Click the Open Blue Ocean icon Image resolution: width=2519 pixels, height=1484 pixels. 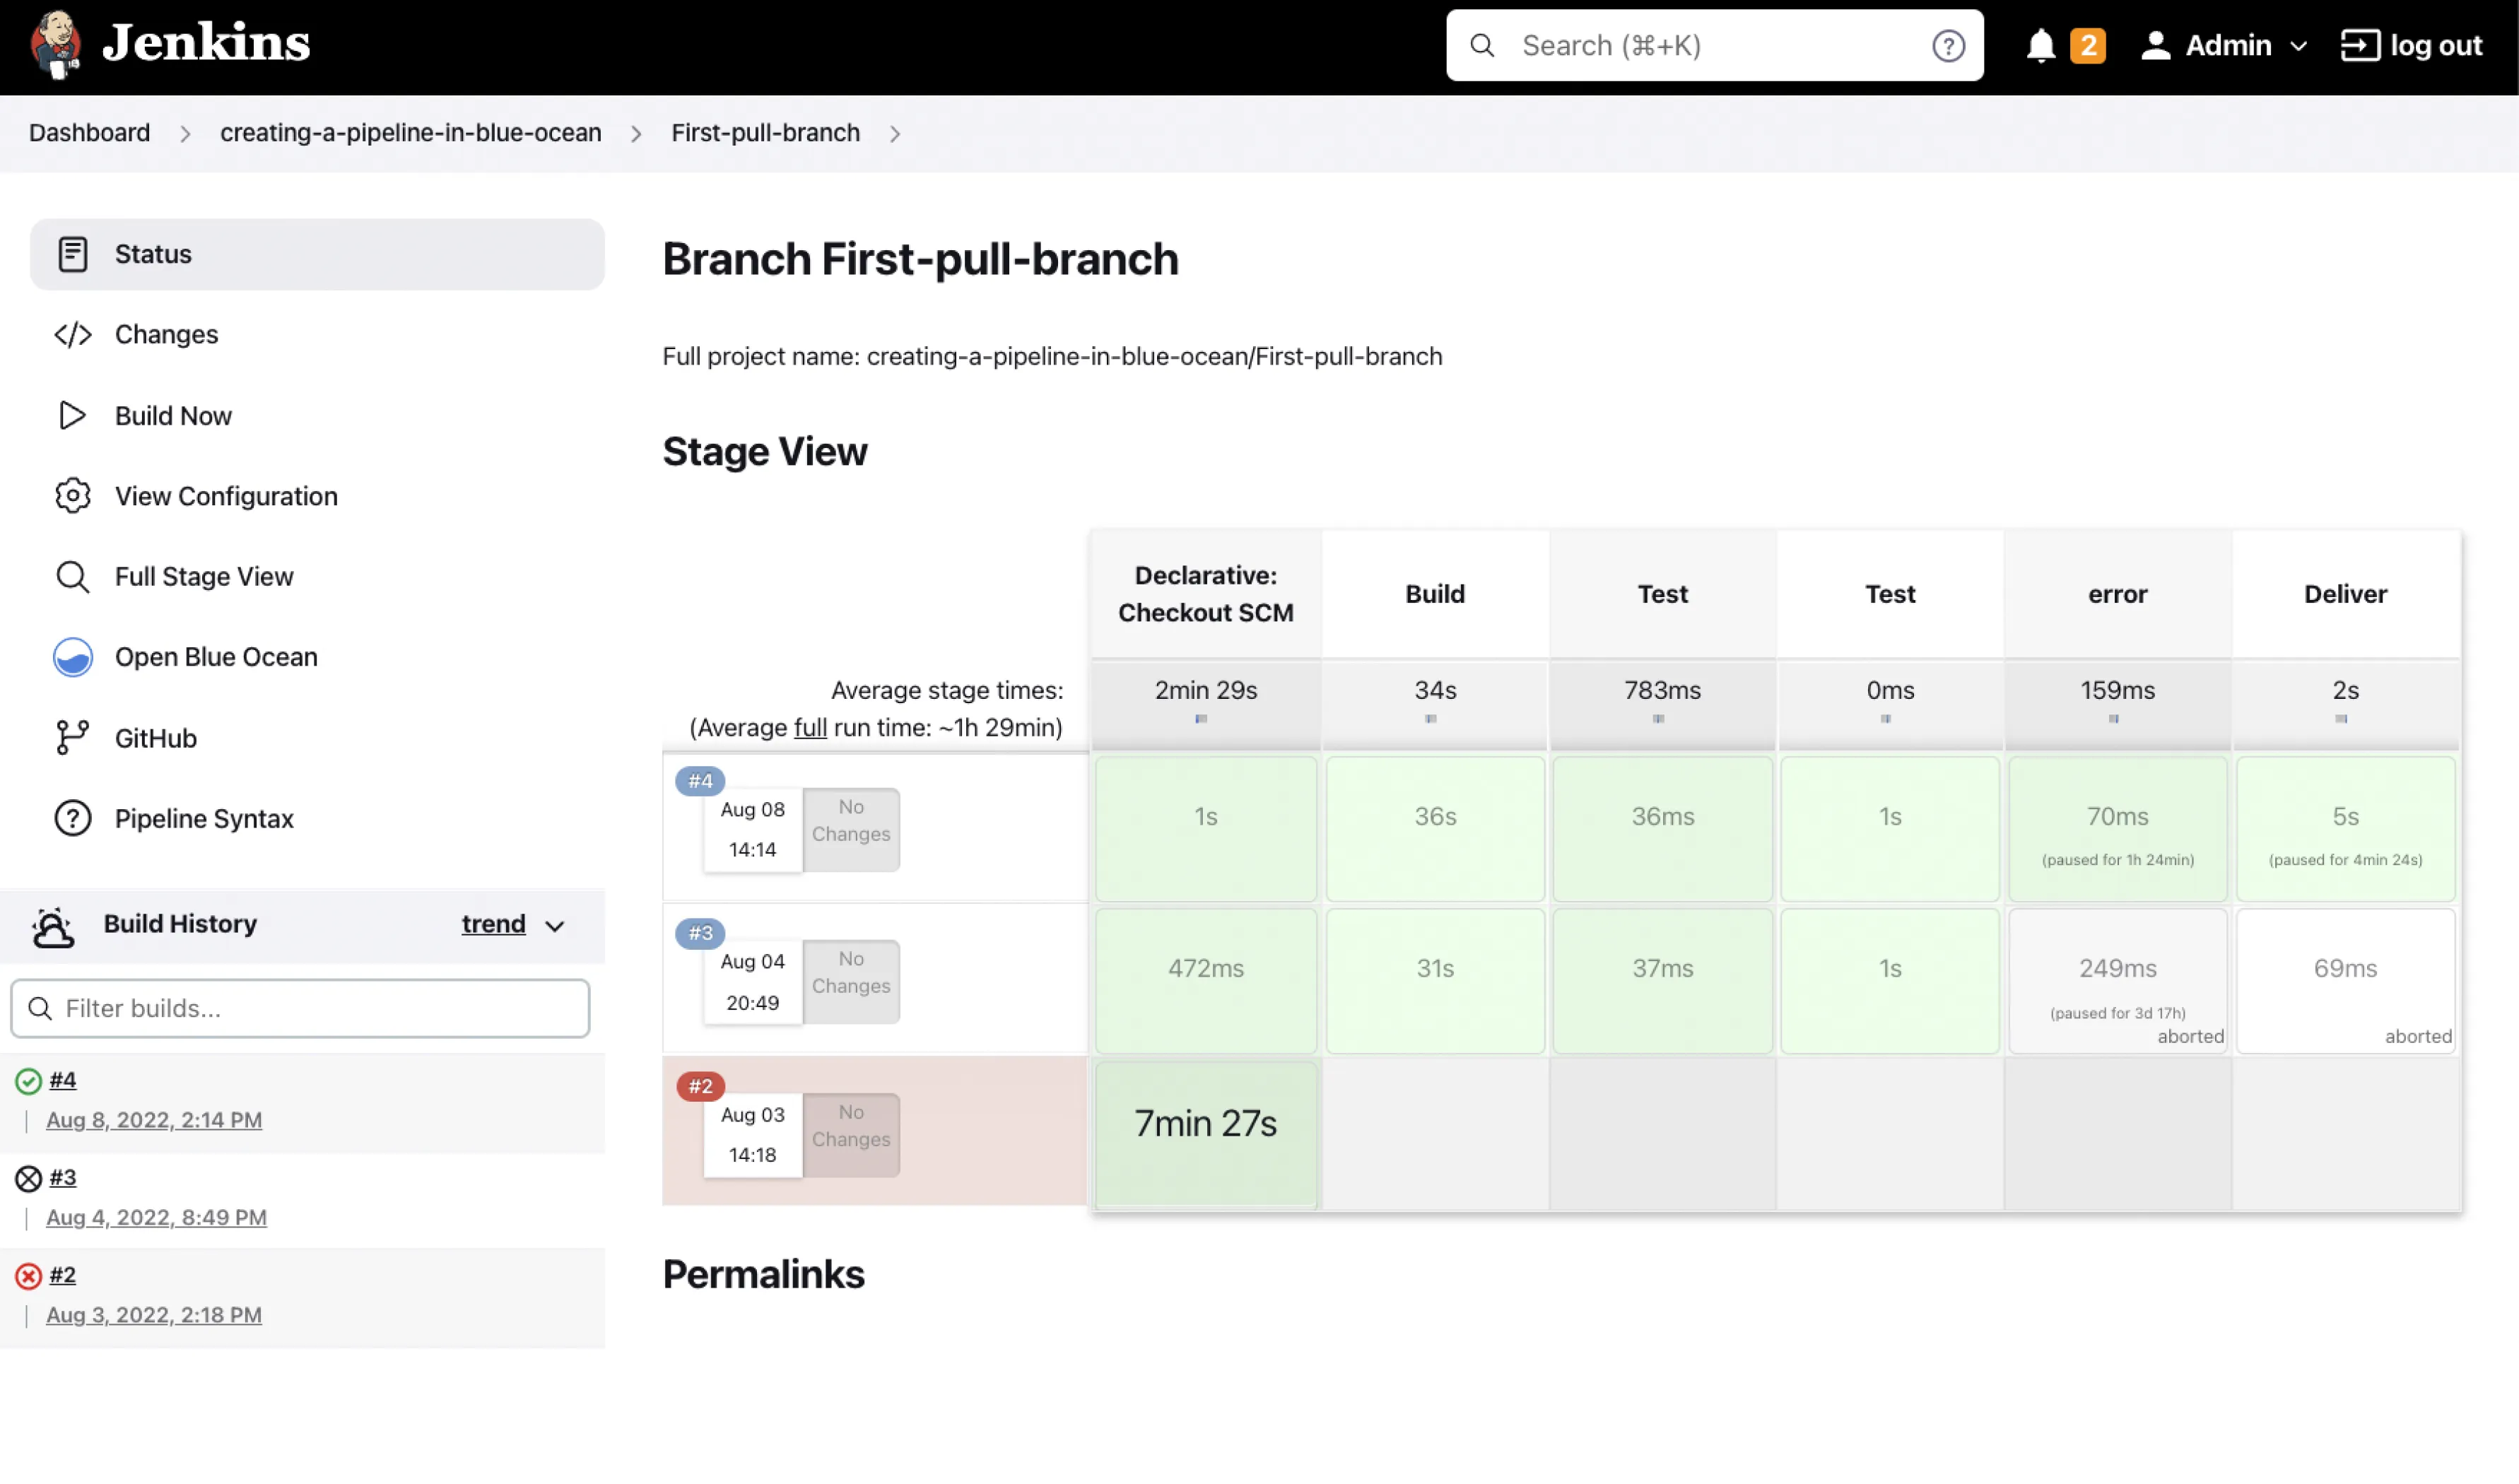click(73, 657)
